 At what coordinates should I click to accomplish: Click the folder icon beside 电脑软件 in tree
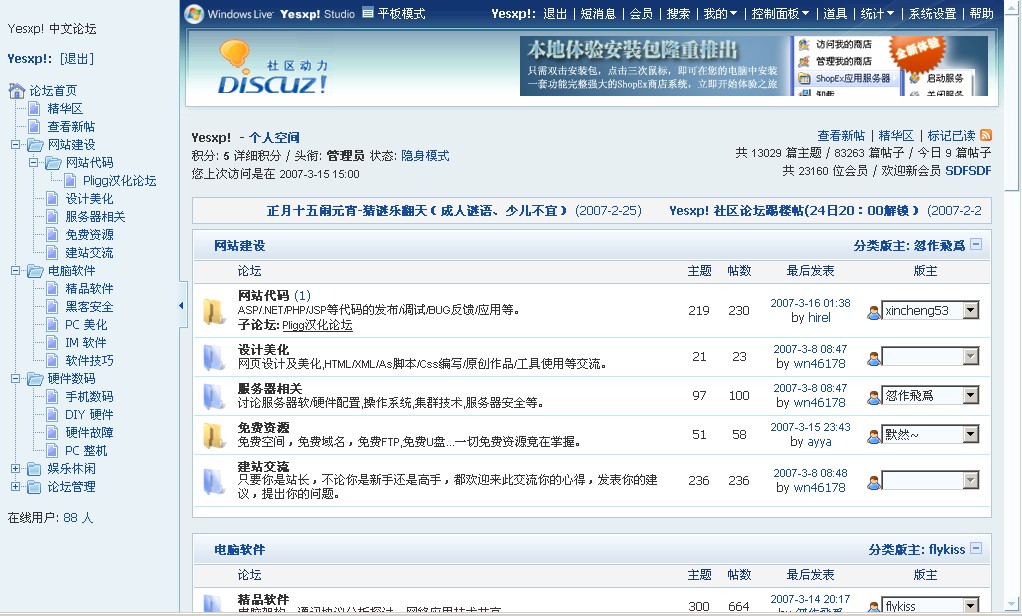coord(35,271)
